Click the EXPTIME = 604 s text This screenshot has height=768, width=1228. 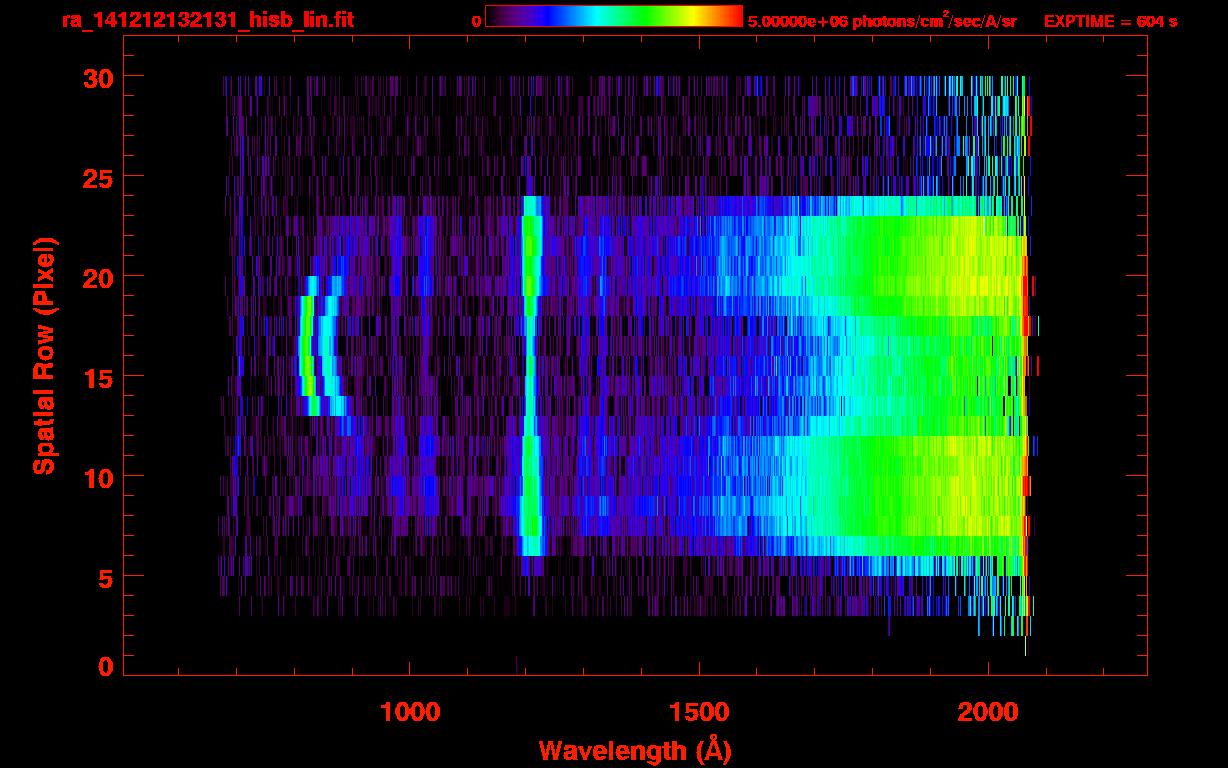coord(1110,21)
